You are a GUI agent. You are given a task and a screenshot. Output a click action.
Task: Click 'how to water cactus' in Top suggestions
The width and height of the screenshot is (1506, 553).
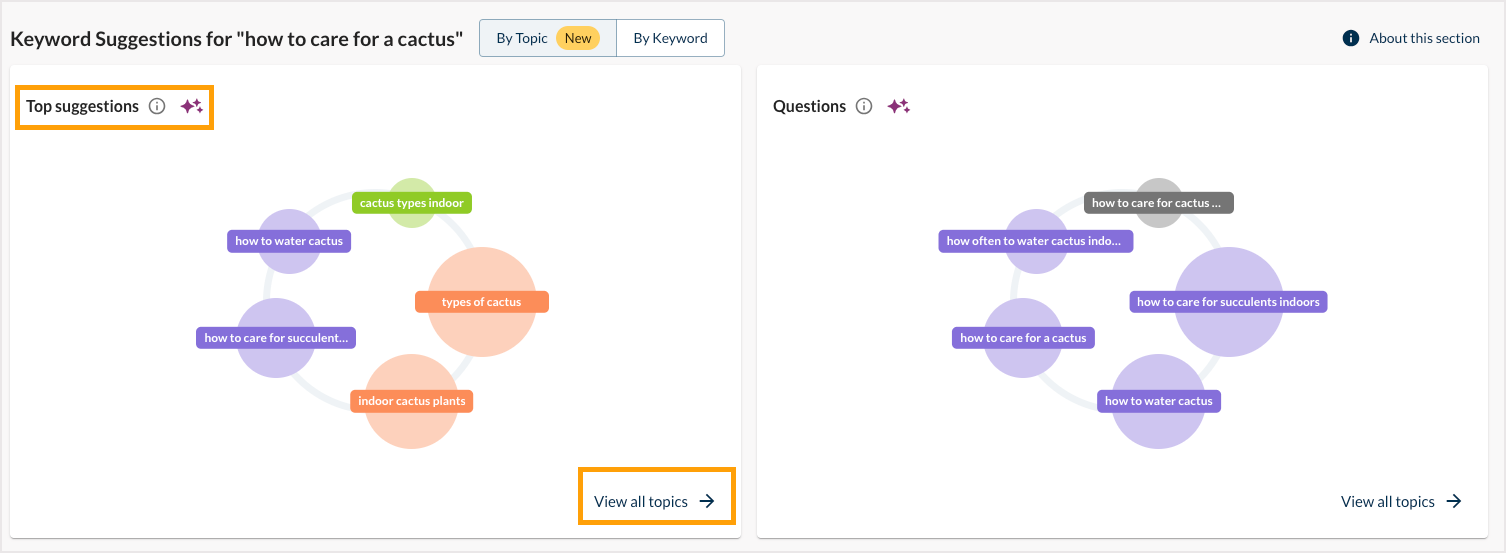pos(289,241)
